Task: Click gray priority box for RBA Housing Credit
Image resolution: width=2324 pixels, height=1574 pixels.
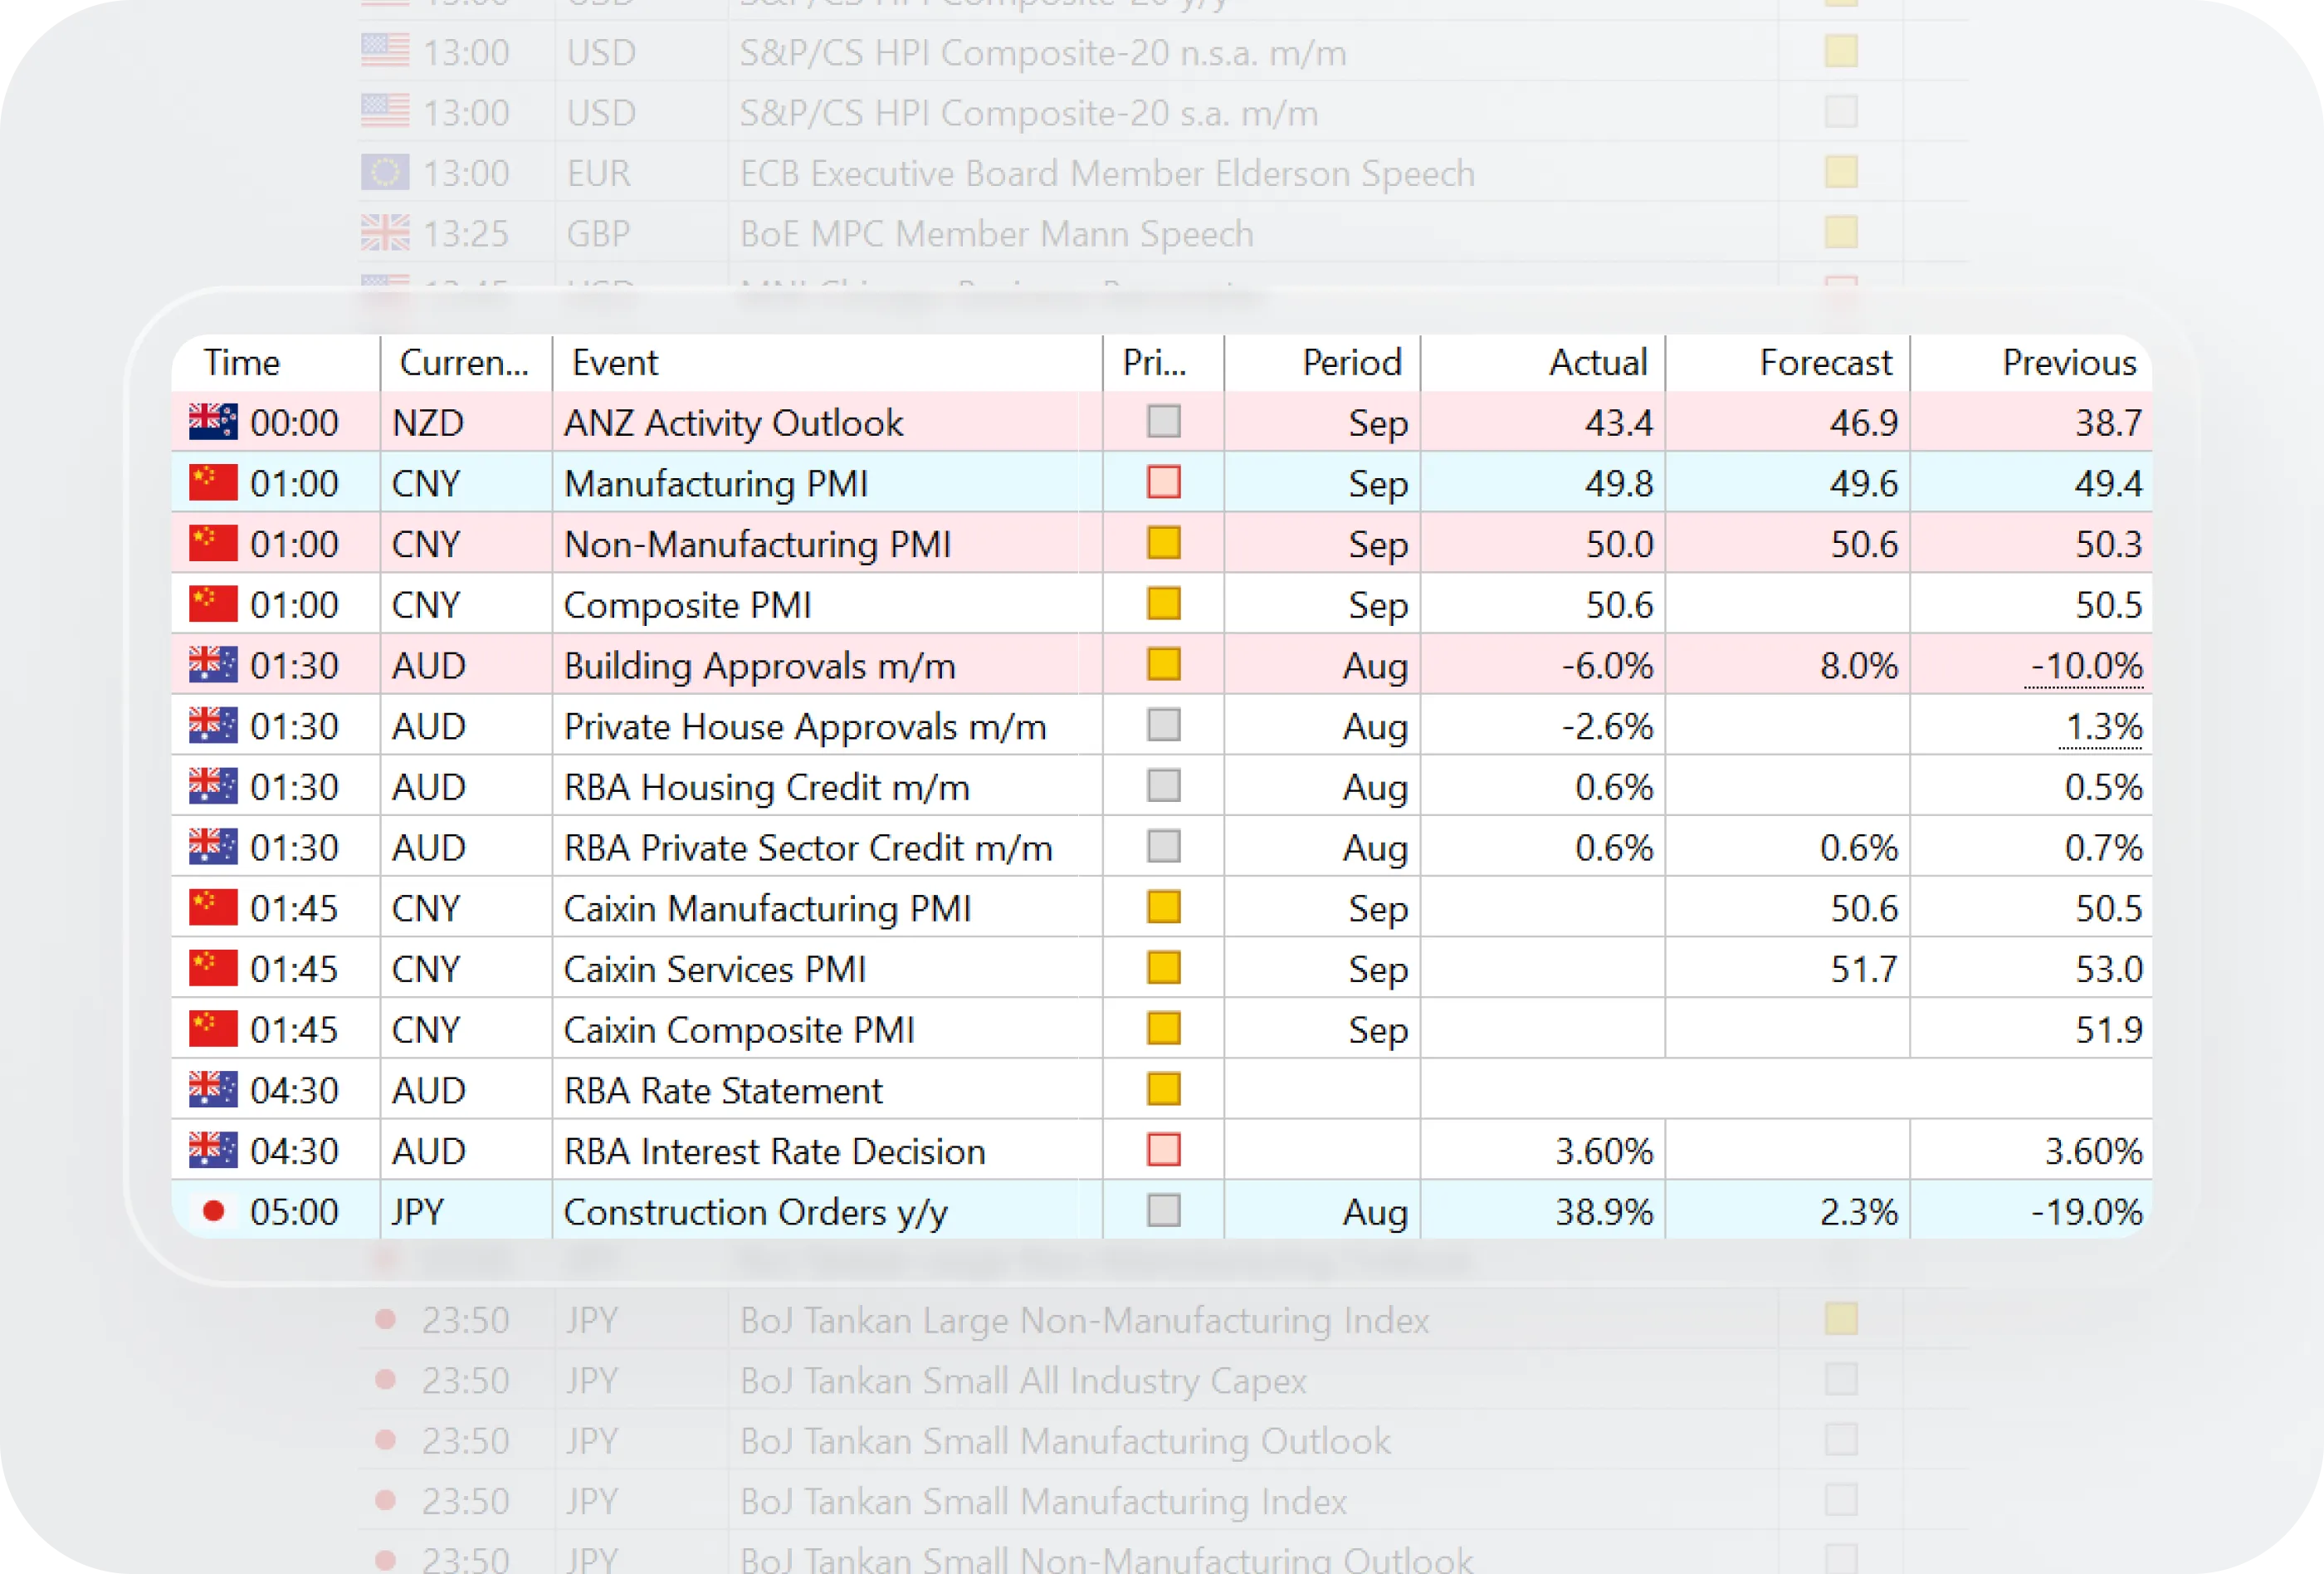Action: 1164,786
